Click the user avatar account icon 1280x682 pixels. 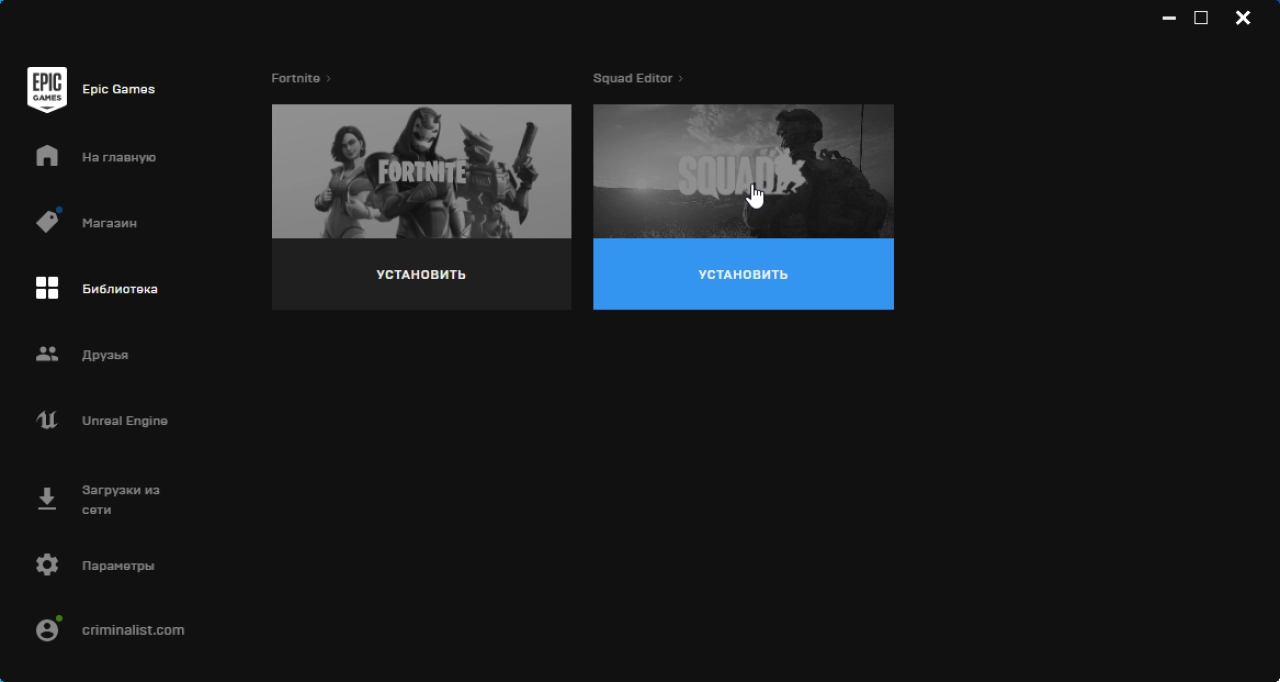pyautogui.click(x=47, y=630)
